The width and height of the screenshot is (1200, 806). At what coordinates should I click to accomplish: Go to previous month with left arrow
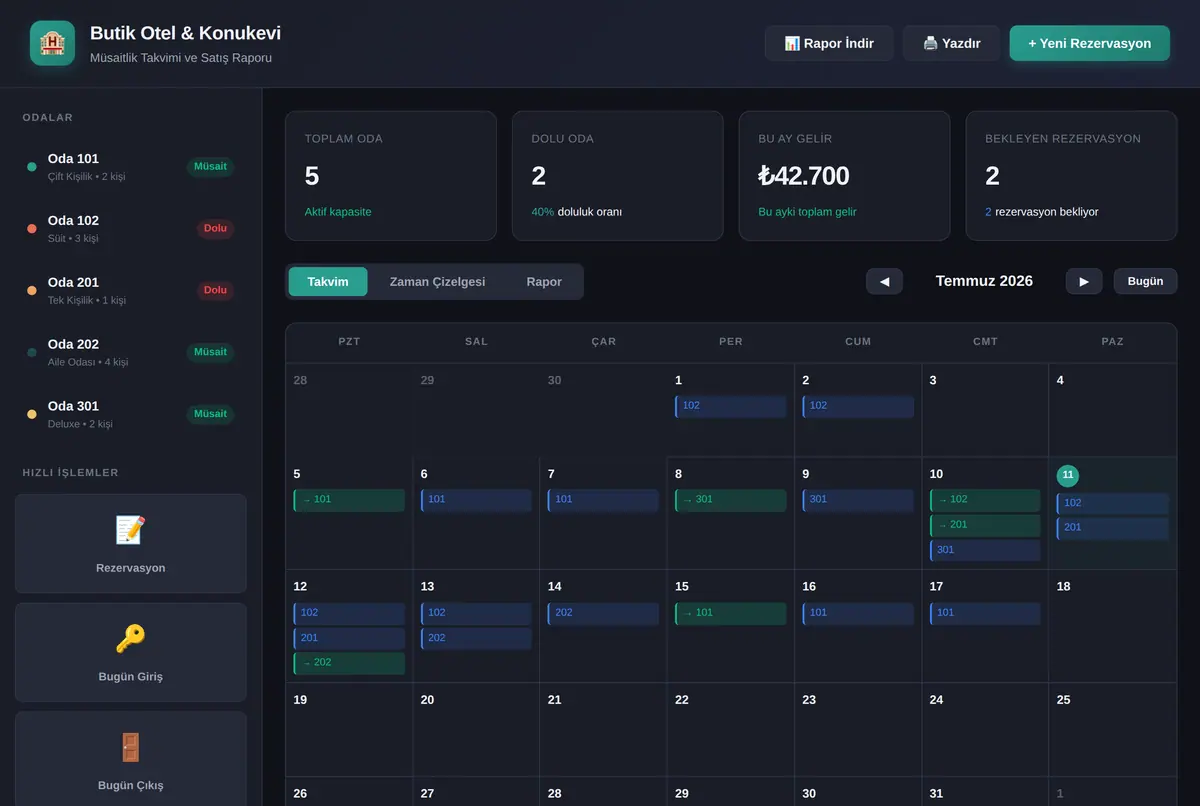[x=884, y=281]
